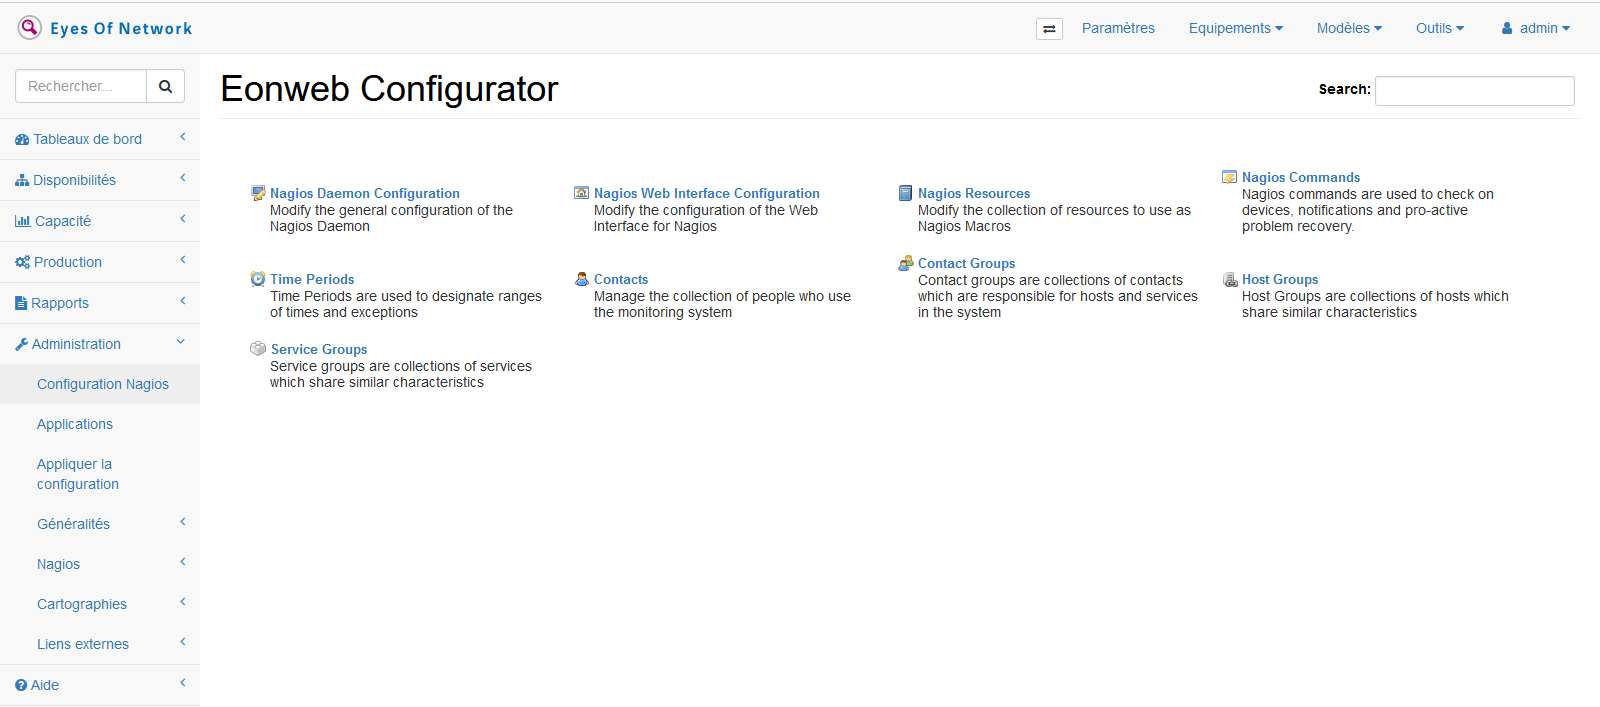Focus the Rechercher sidebar search box
Viewport: 1600px width, 707px height.
[81, 86]
